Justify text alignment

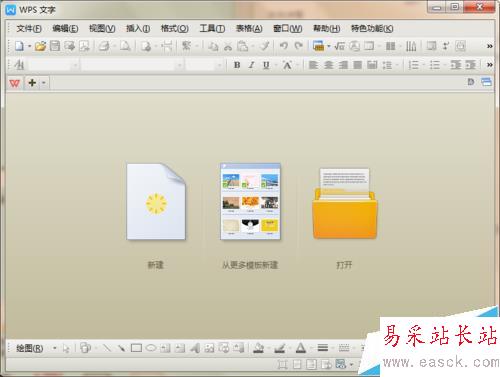(358, 65)
